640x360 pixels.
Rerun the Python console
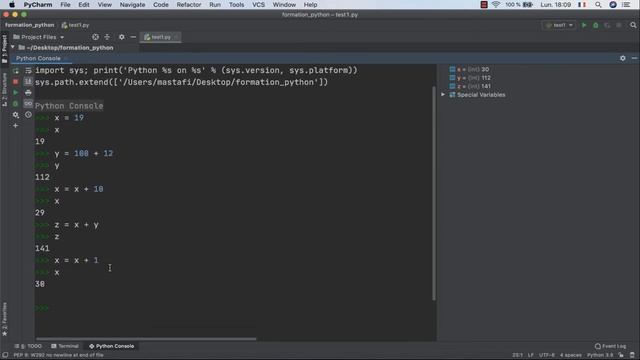pos(16,71)
